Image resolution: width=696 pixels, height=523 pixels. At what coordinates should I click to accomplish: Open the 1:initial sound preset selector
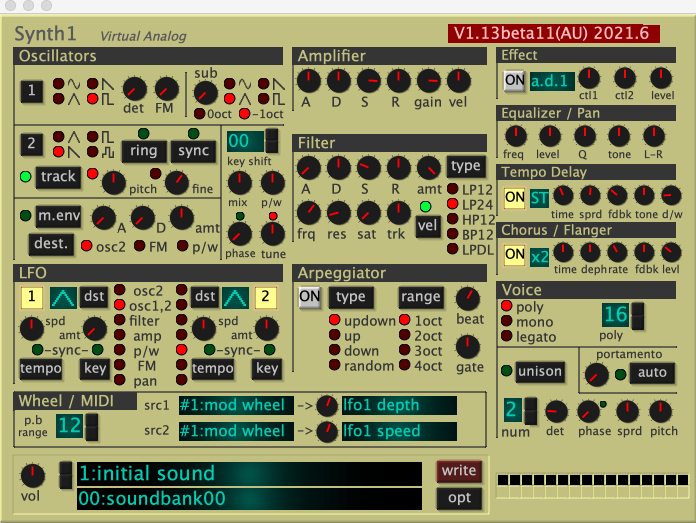point(249,474)
